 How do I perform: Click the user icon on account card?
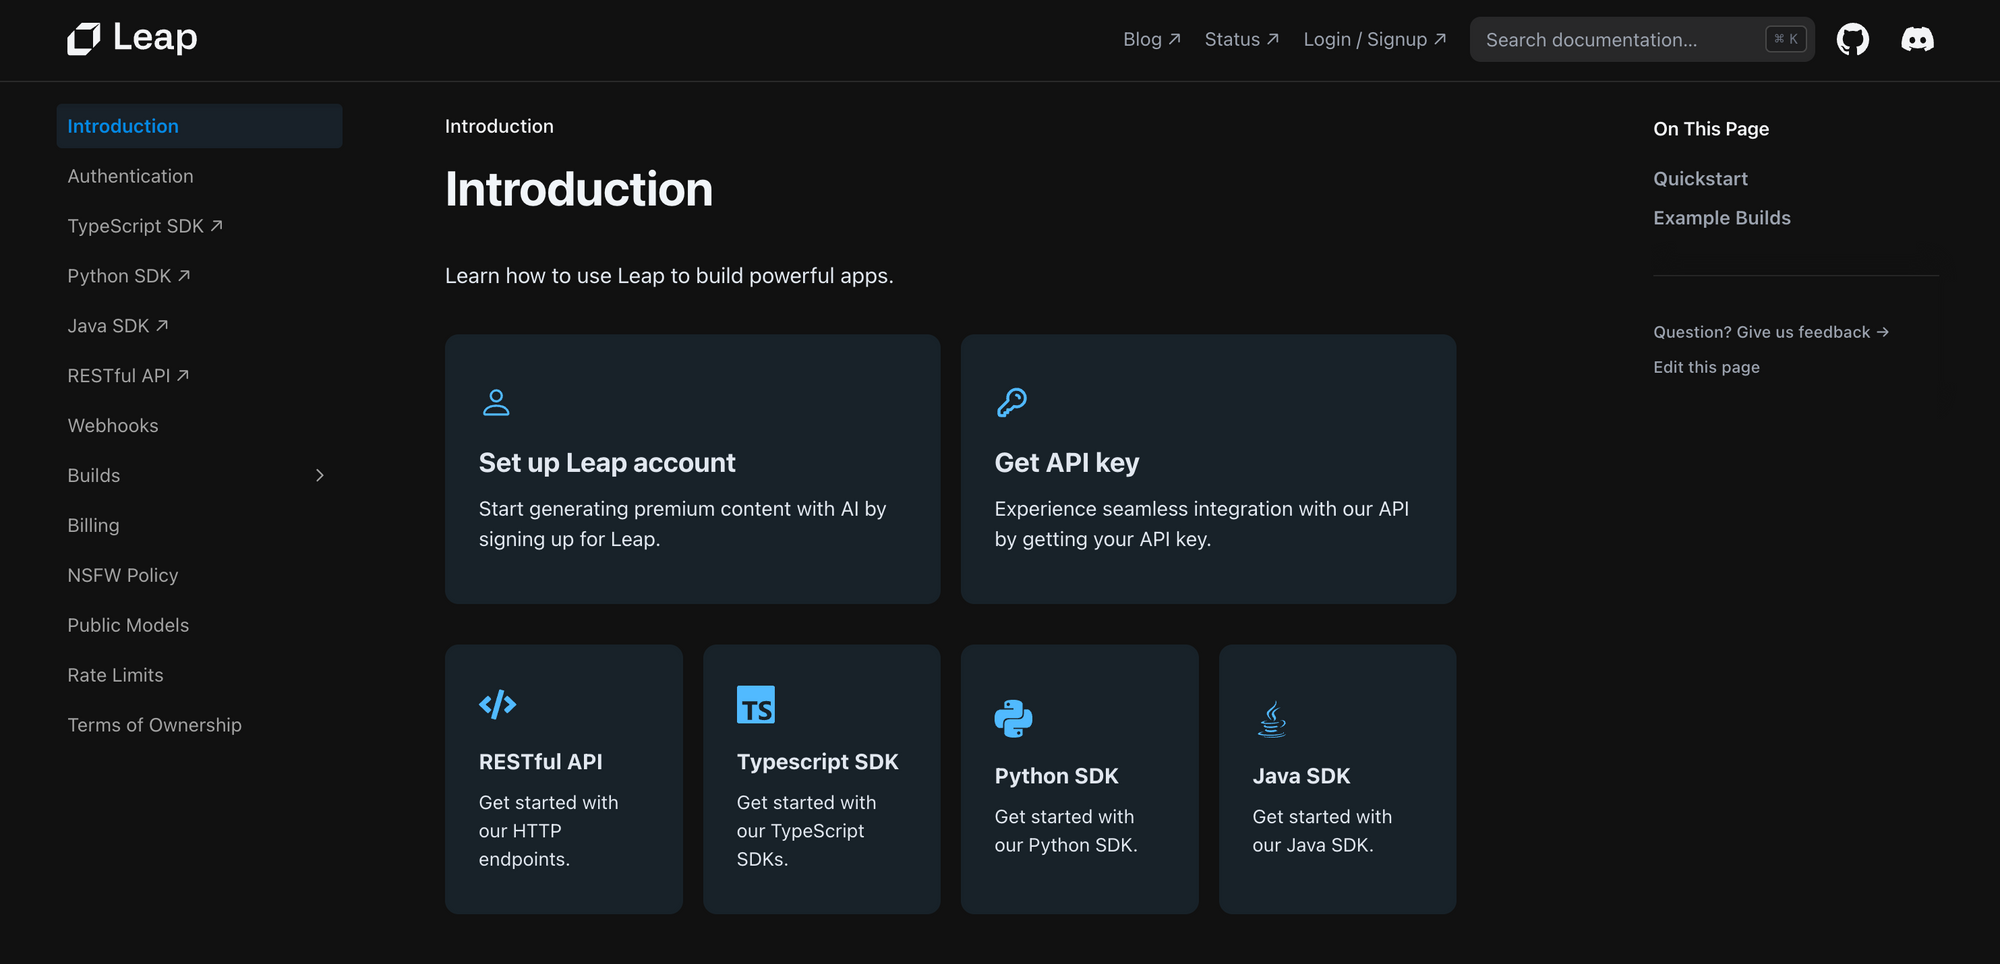[496, 402]
